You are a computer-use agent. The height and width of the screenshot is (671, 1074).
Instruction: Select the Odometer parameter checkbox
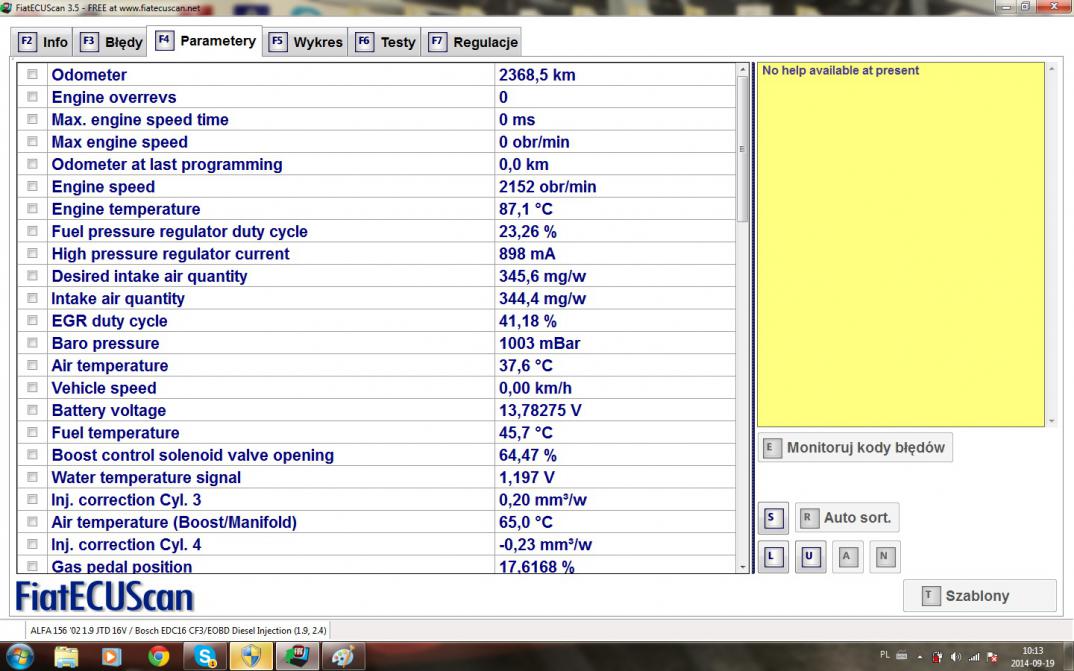point(33,75)
